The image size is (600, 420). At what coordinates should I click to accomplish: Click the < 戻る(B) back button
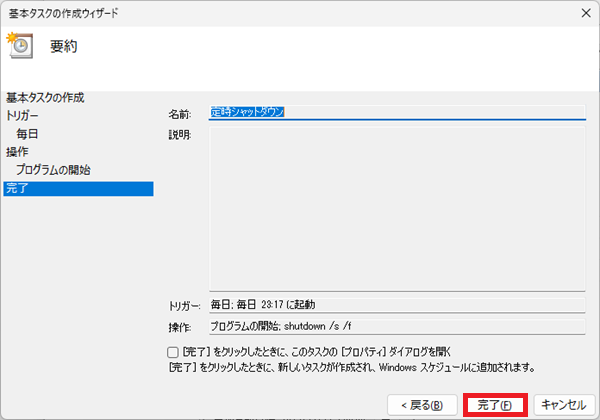point(422,405)
